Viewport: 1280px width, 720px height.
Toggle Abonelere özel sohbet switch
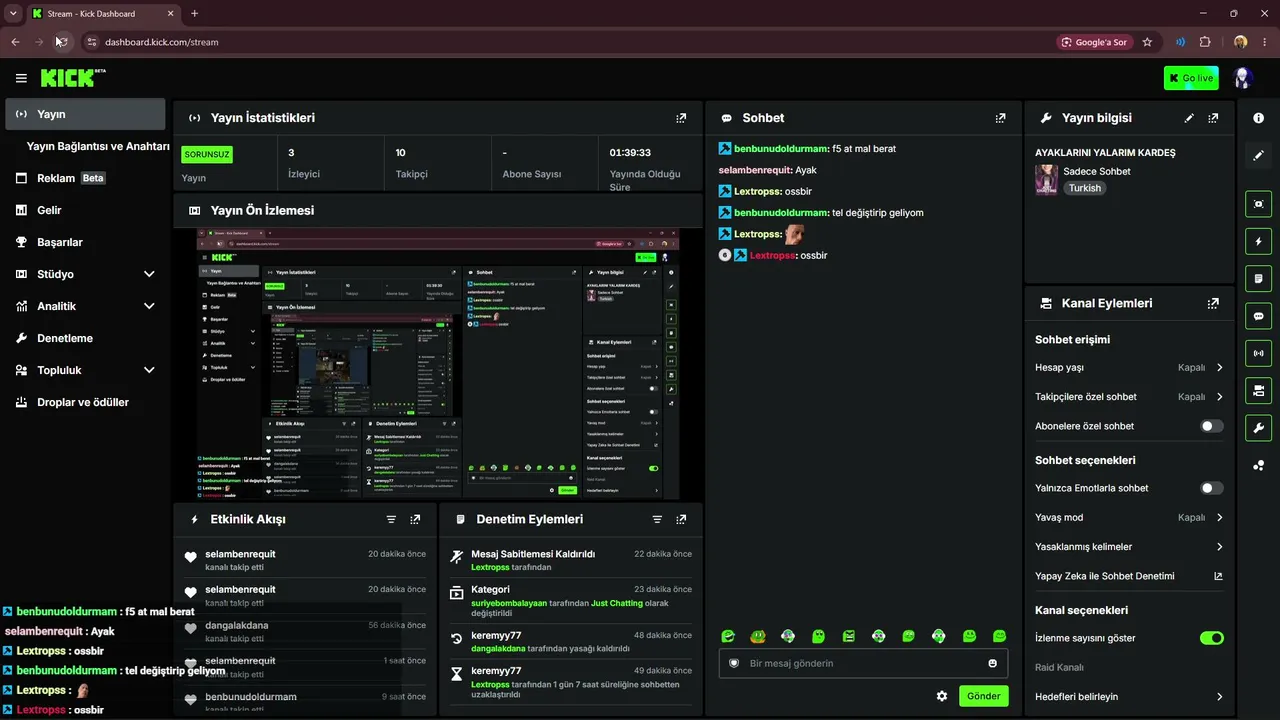pyautogui.click(x=1211, y=426)
